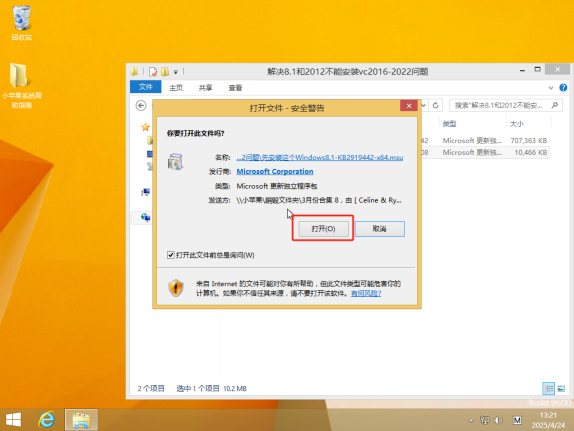This screenshot has width=574, height=431.
Task: Open the volume speaker tray icon
Action: coord(498,420)
